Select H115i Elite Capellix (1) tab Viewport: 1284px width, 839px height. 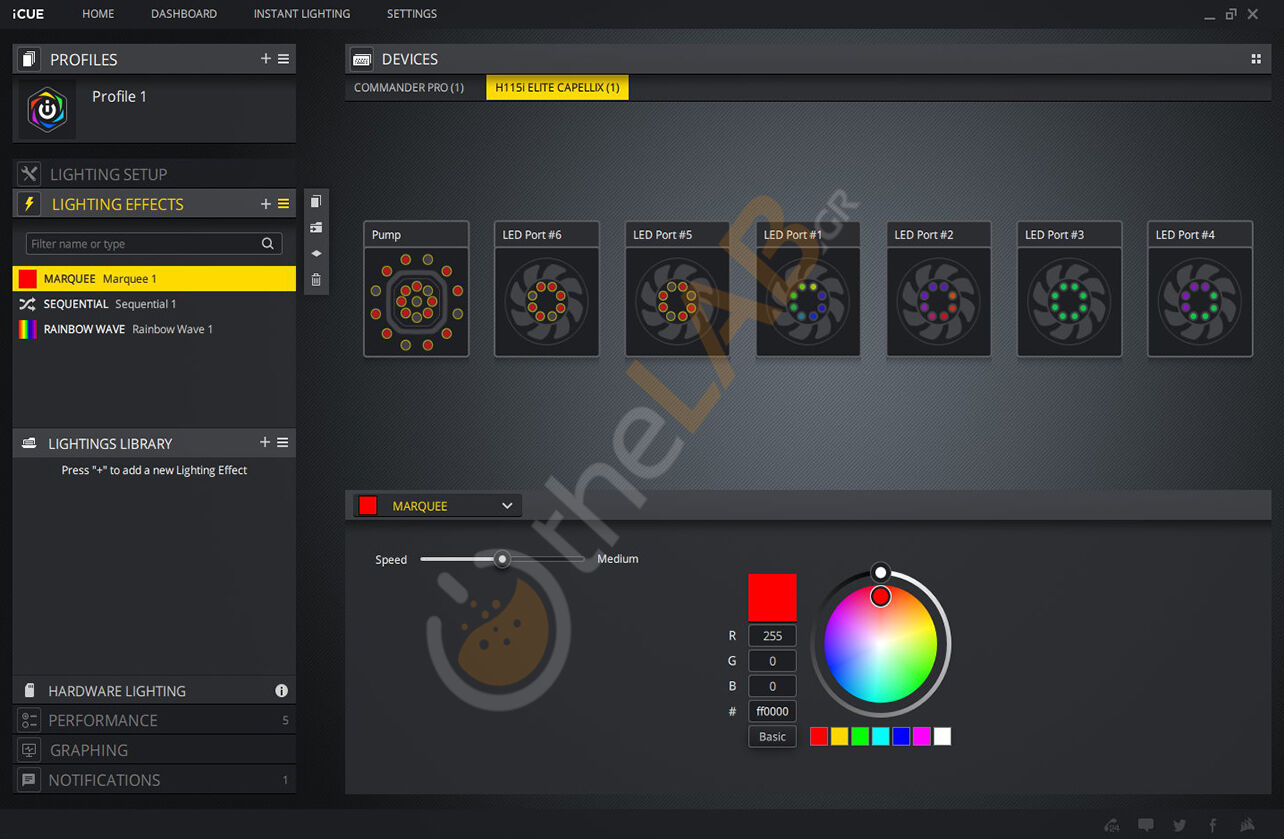coord(557,88)
